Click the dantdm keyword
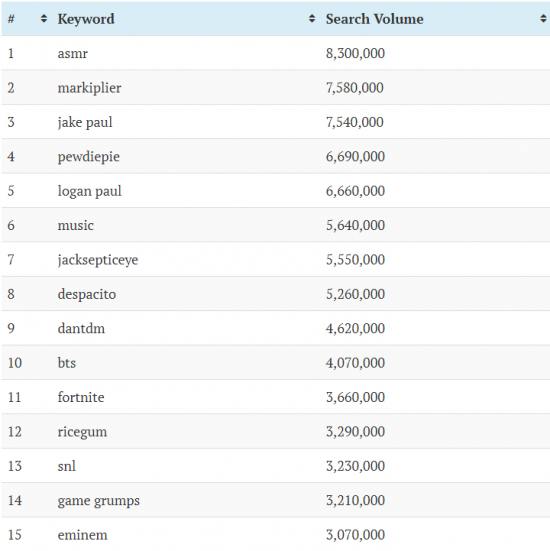This screenshot has width=550, height=551. coord(81,328)
